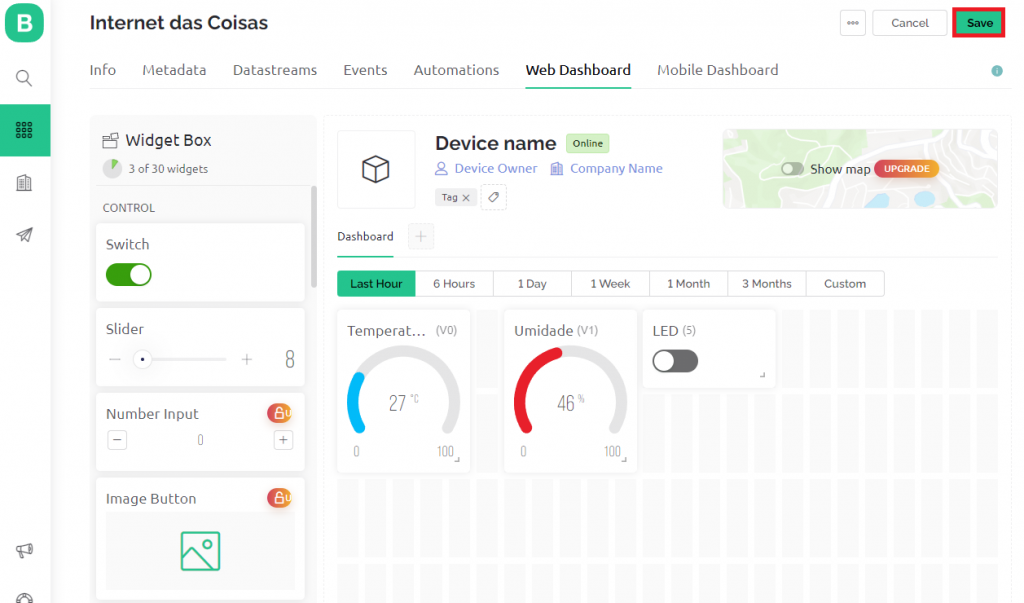Choose the 1 Week time range
Viewport: 1024px width, 603px height.
pyautogui.click(x=610, y=284)
